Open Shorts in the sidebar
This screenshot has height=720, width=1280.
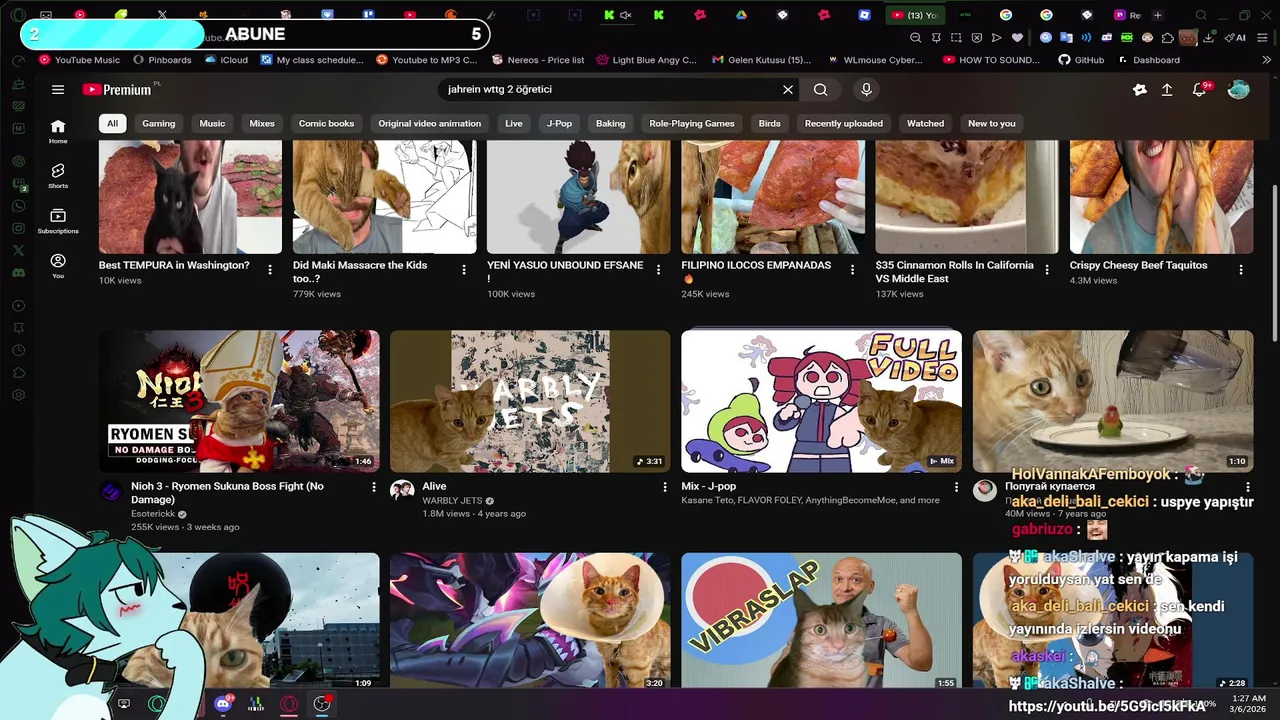pyautogui.click(x=58, y=176)
